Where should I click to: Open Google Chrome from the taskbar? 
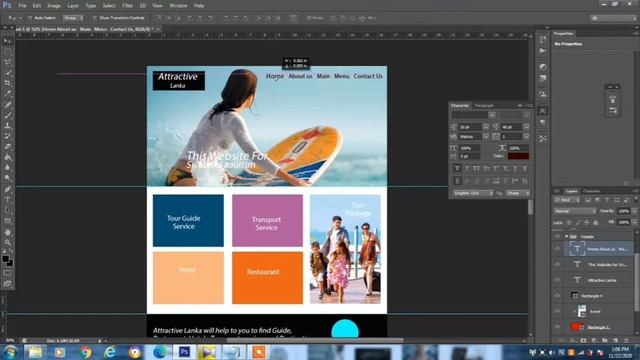86,352
